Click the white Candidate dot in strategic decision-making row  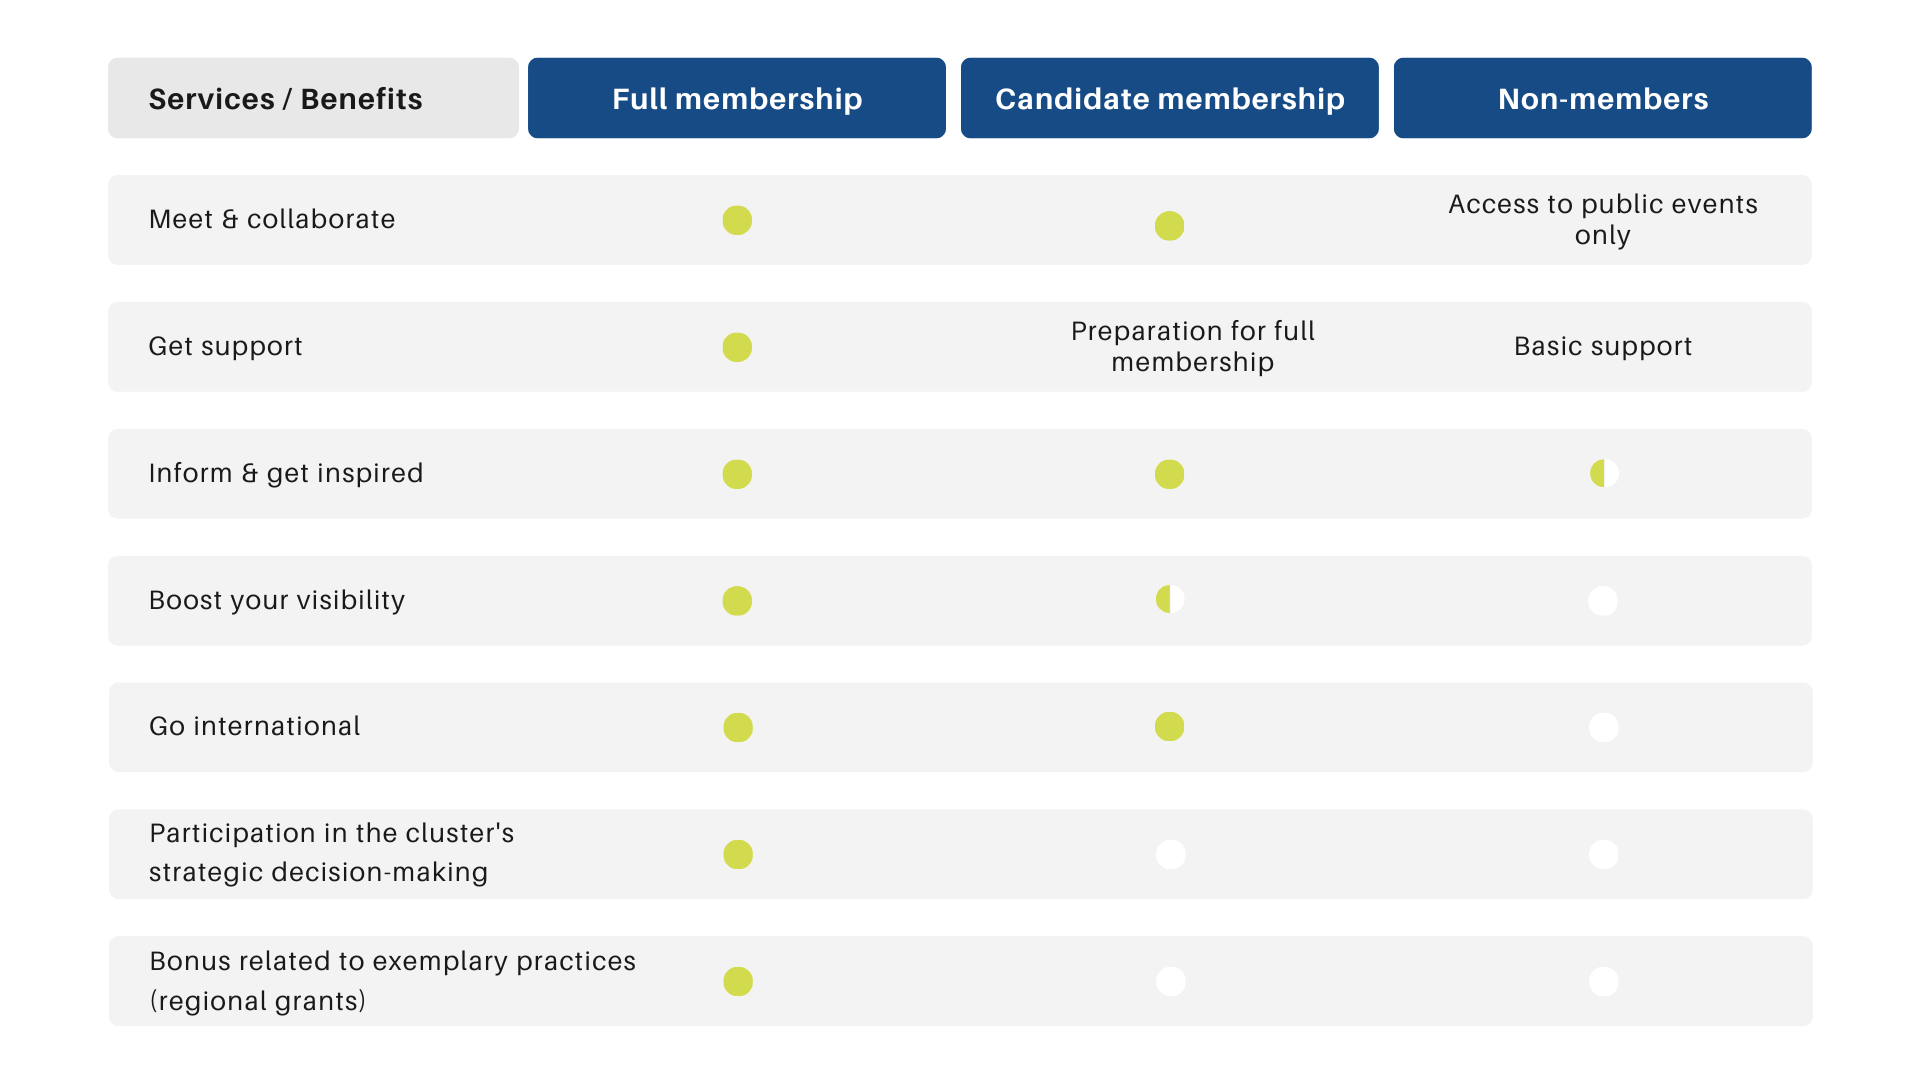pyautogui.click(x=1171, y=854)
